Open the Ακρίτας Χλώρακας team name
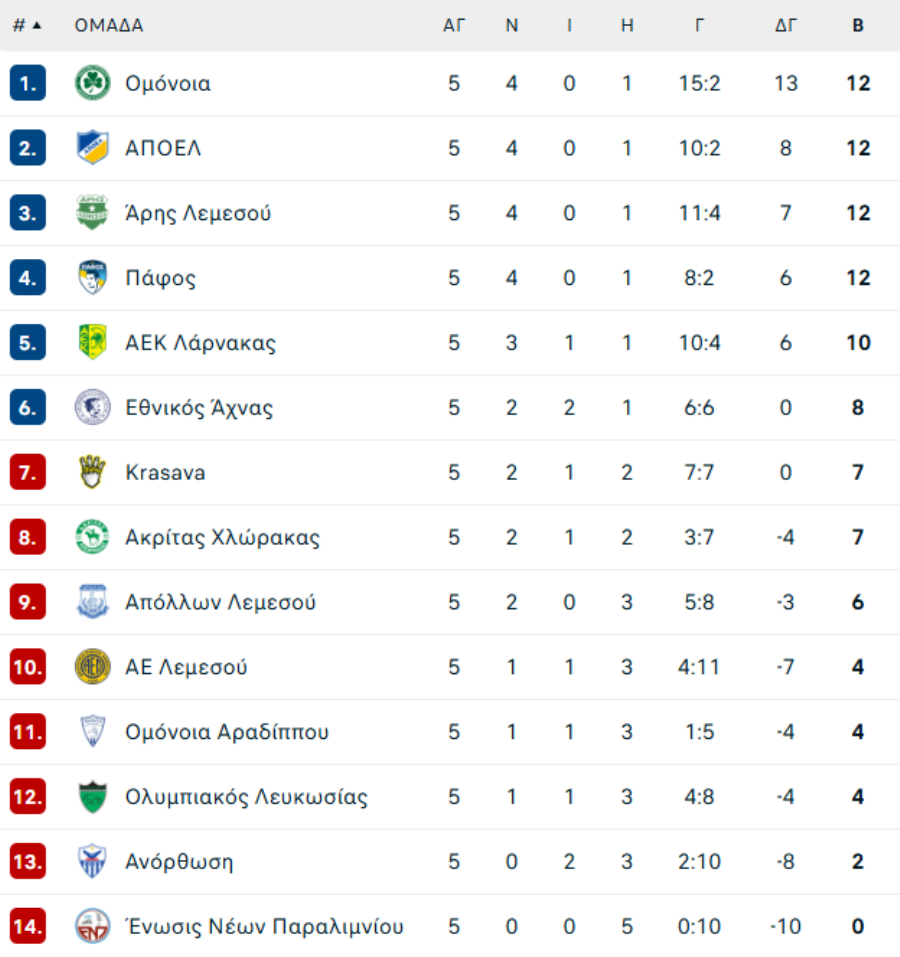The image size is (900, 957). pos(222,538)
